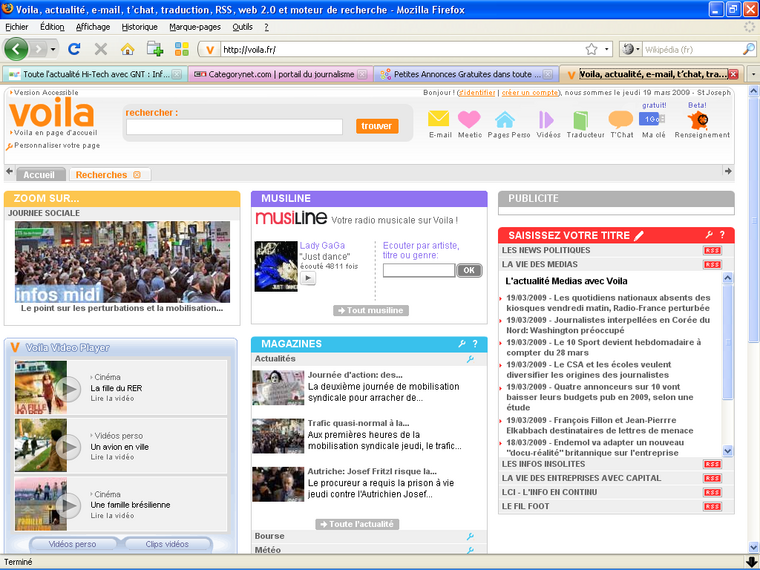Click the Vidéos perso button
This screenshot has width=760, height=570.
coord(73,545)
